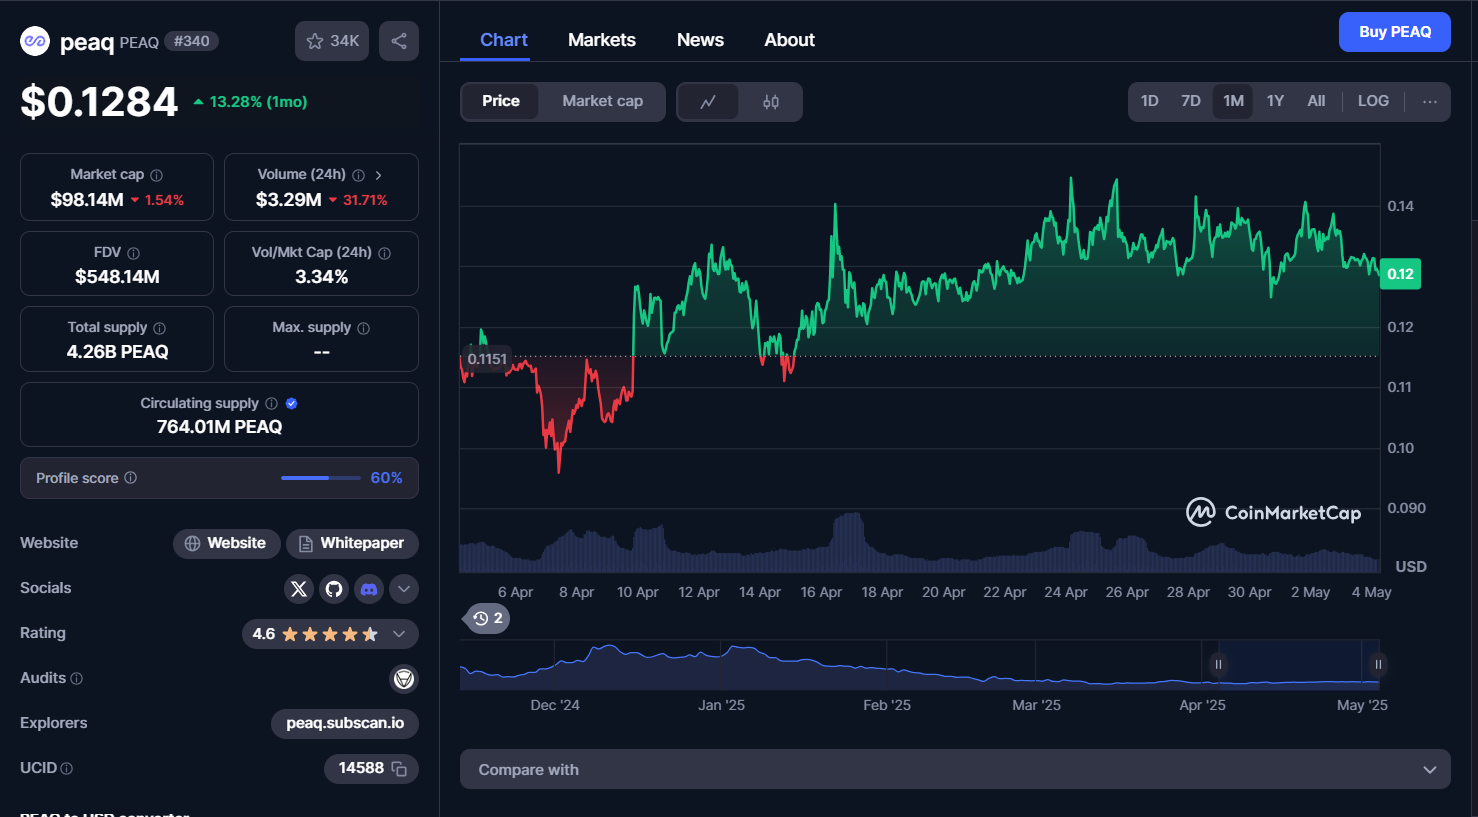Open the Whitepaper link
Viewport: 1478px width, 817px height.
(352, 543)
